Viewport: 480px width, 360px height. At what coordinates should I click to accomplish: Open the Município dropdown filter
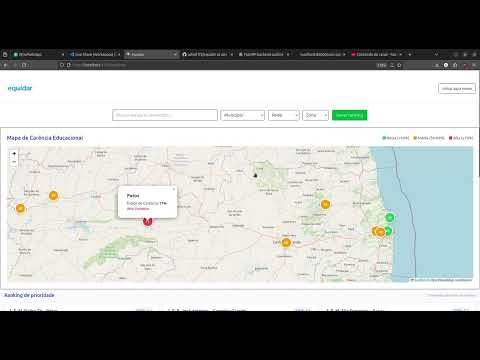pyautogui.click(x=242, y=115)
